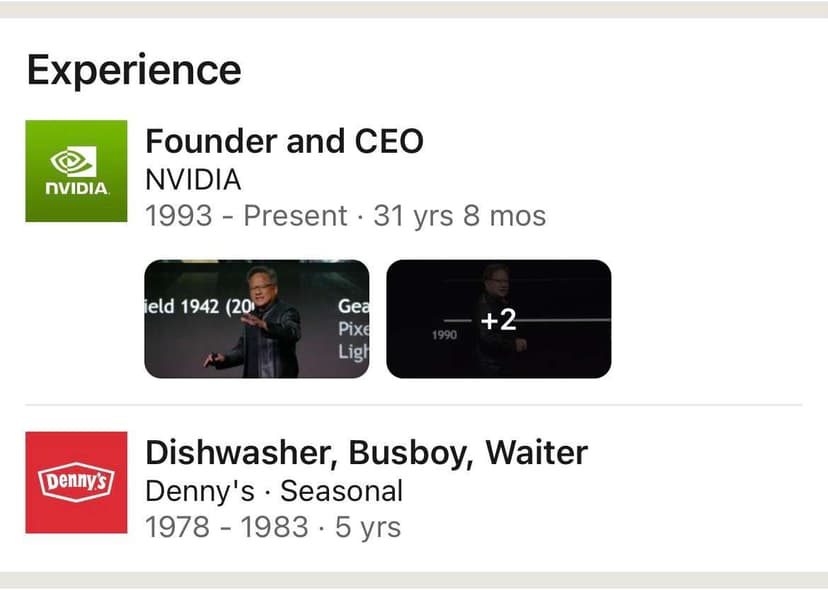Click the white text on the NVIDIA thumbnail's right edge
The width and height of the screenshot is (828, 590).
(x=352, y=327)
